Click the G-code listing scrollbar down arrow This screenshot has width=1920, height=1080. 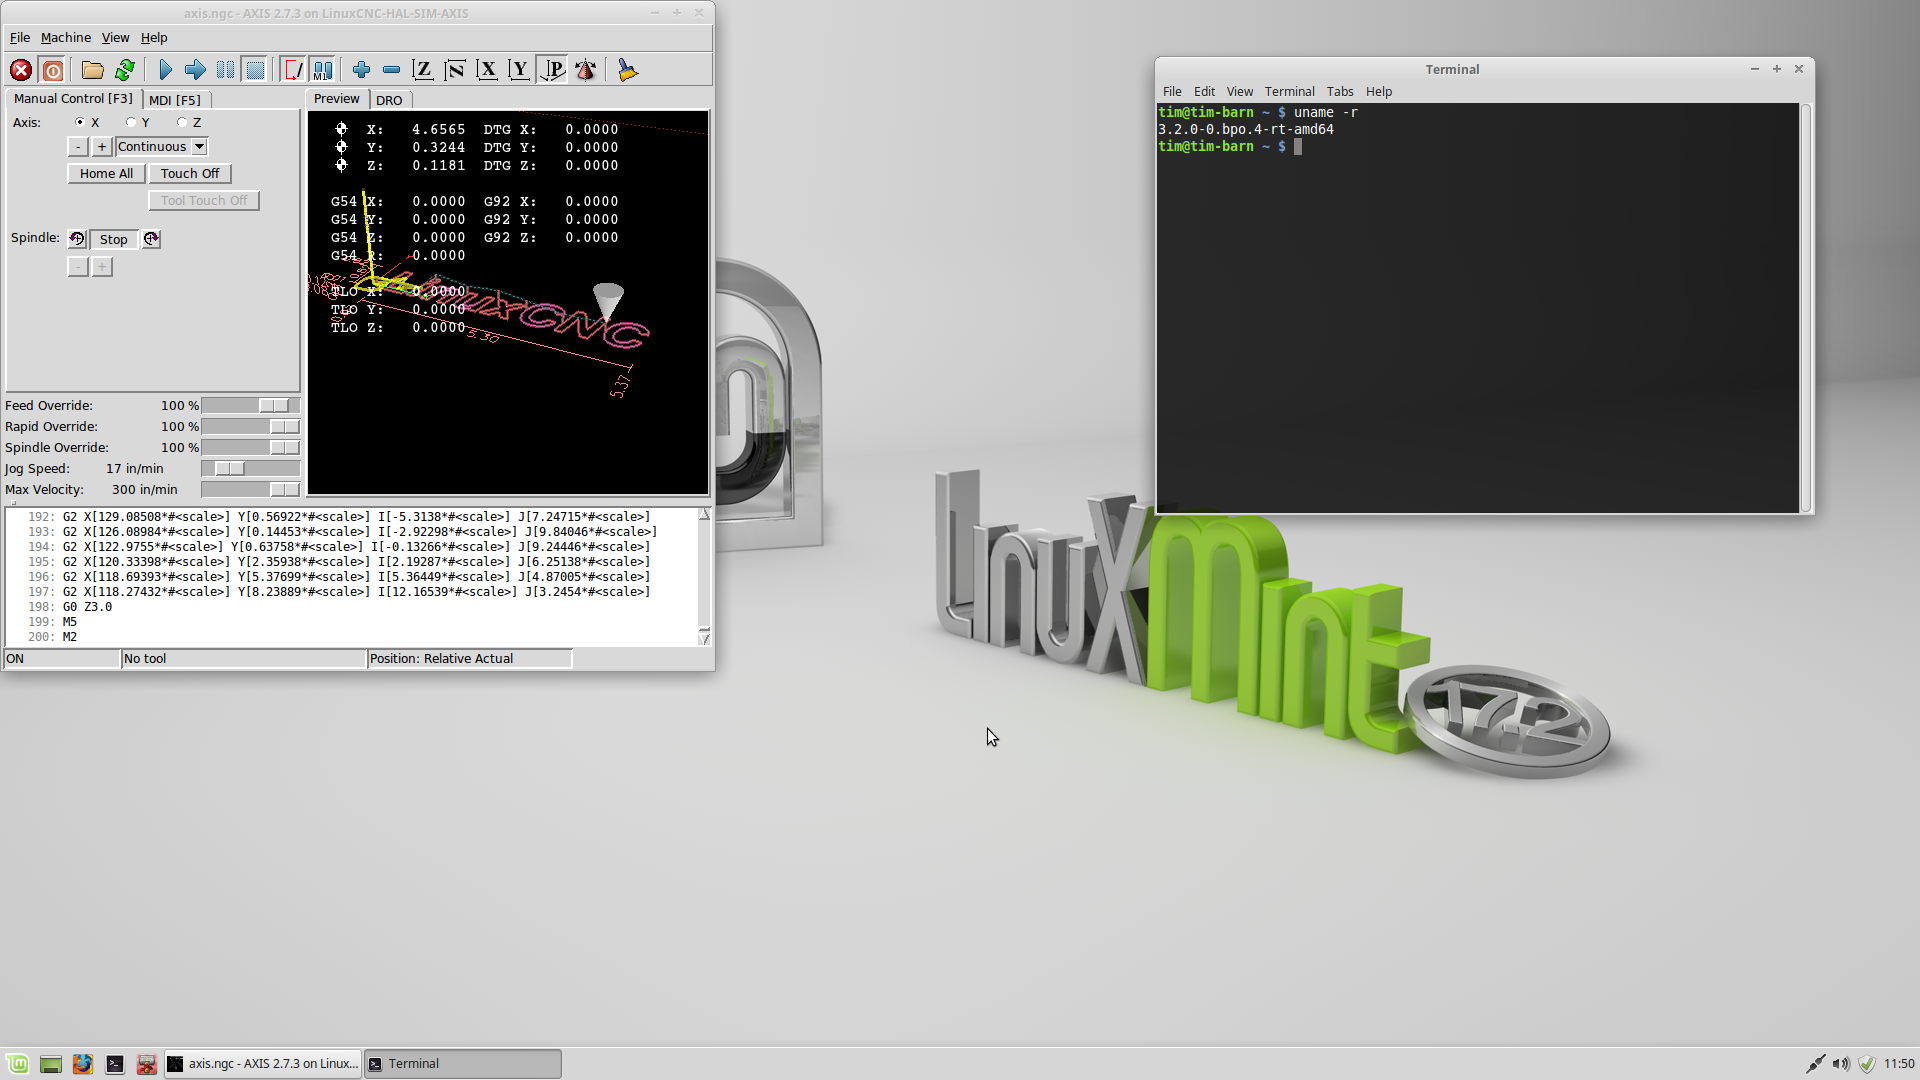coord(704,638)
